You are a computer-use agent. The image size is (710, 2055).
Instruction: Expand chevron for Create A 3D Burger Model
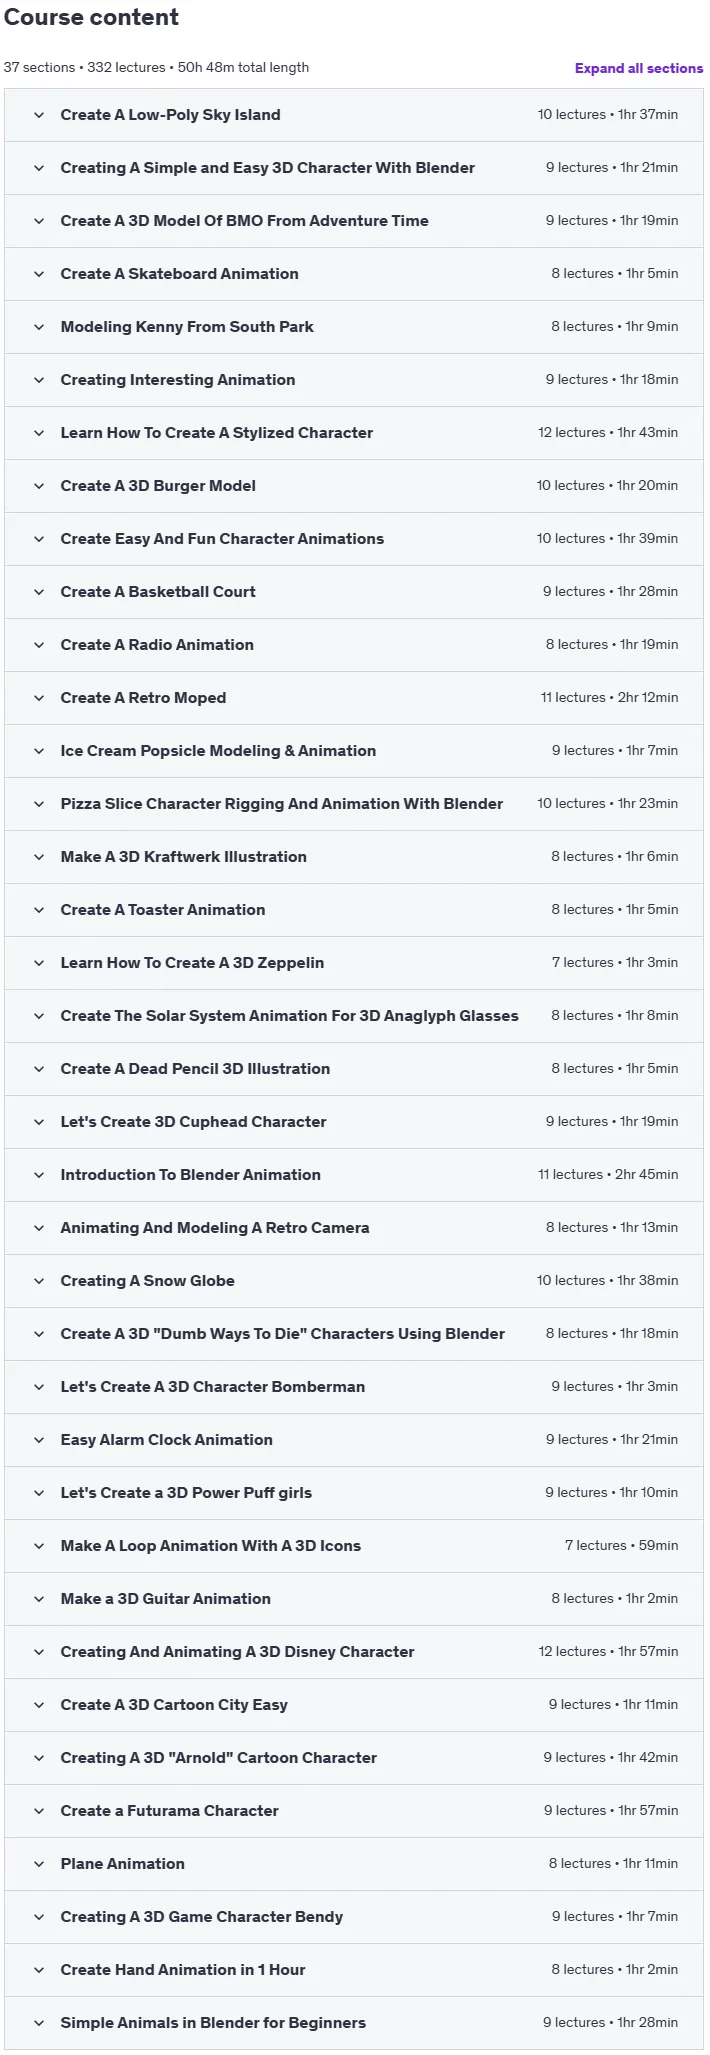click(x=39, y=486)
